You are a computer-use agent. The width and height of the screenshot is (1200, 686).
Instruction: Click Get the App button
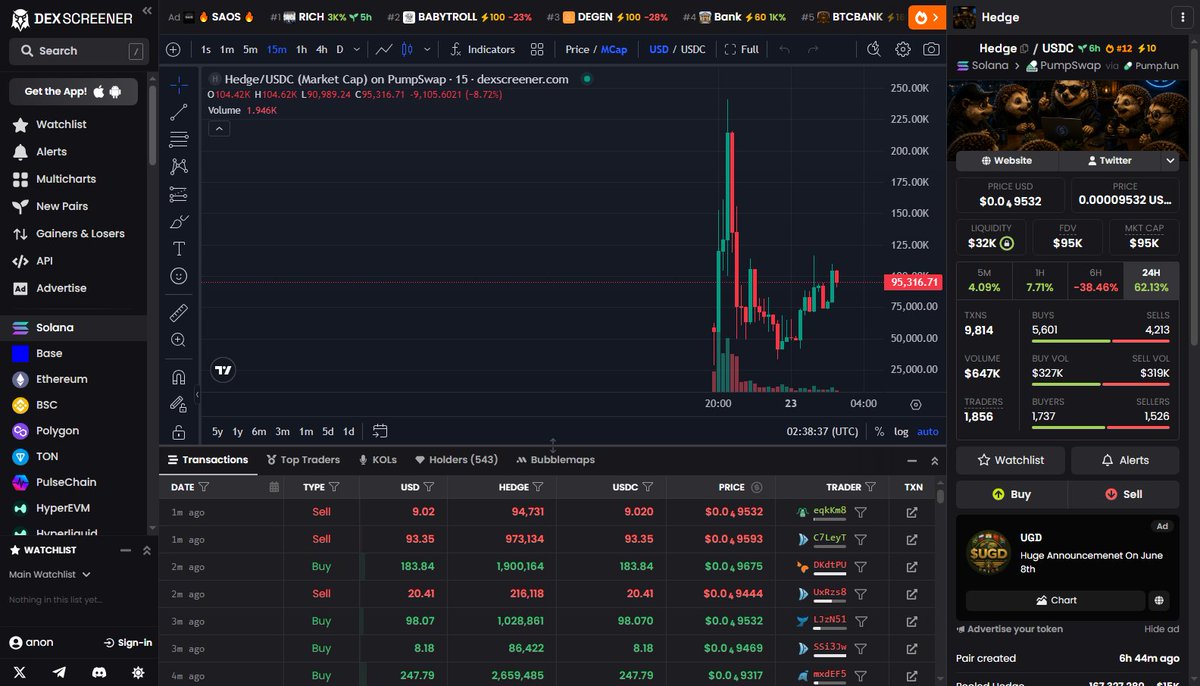pyautogui.click(x=73, y=91)
